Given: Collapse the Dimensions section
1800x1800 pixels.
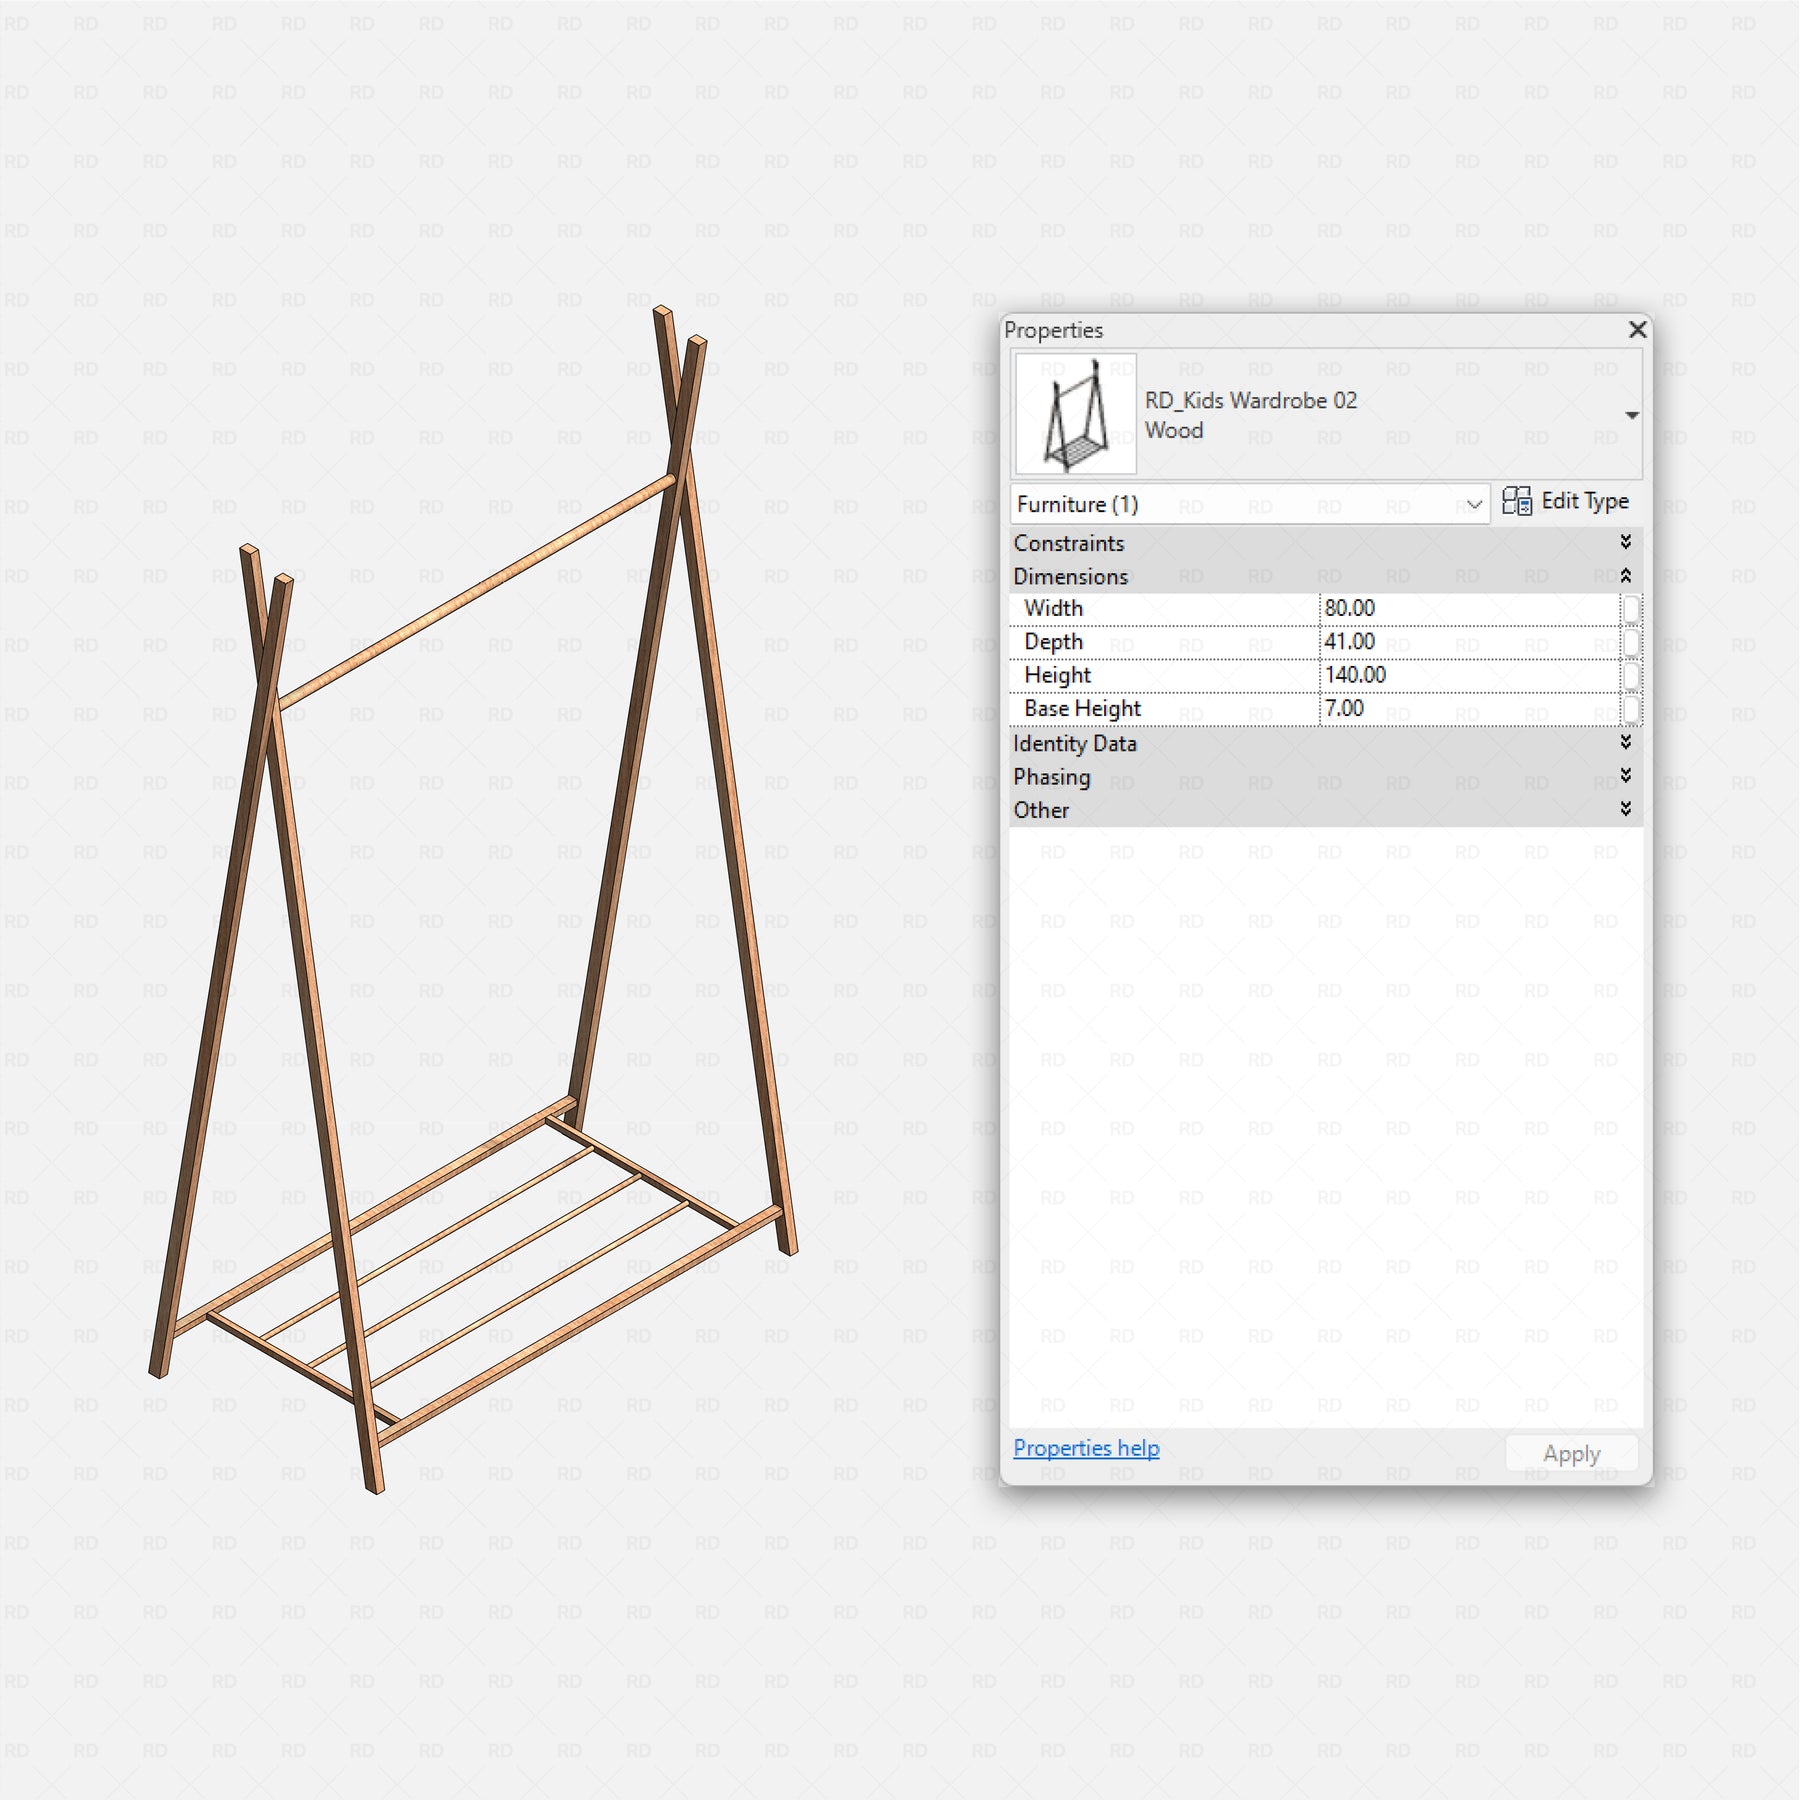Looking at the screenshot, I should 1625,576.
